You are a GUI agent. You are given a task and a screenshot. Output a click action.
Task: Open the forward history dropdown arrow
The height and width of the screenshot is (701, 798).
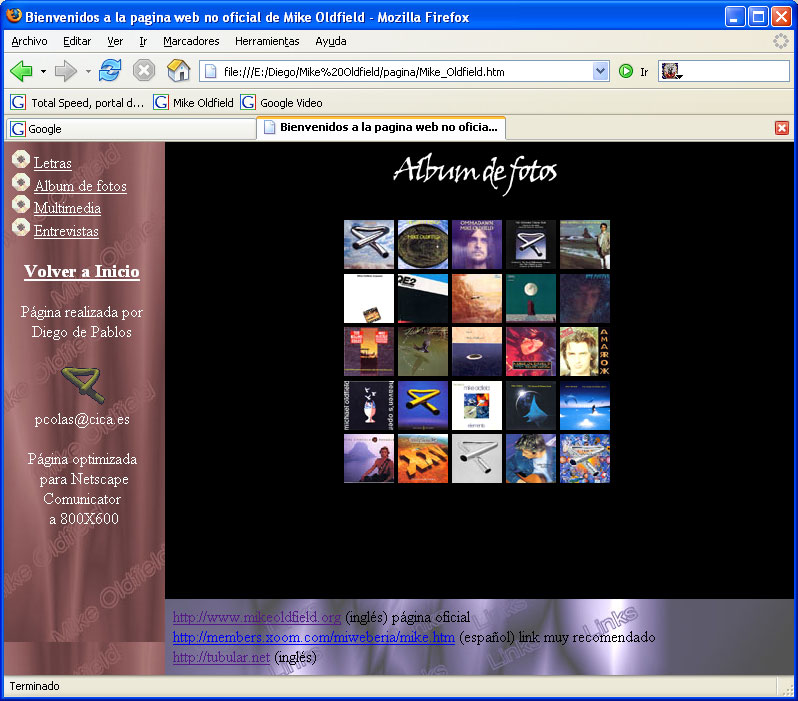[88, 71]
